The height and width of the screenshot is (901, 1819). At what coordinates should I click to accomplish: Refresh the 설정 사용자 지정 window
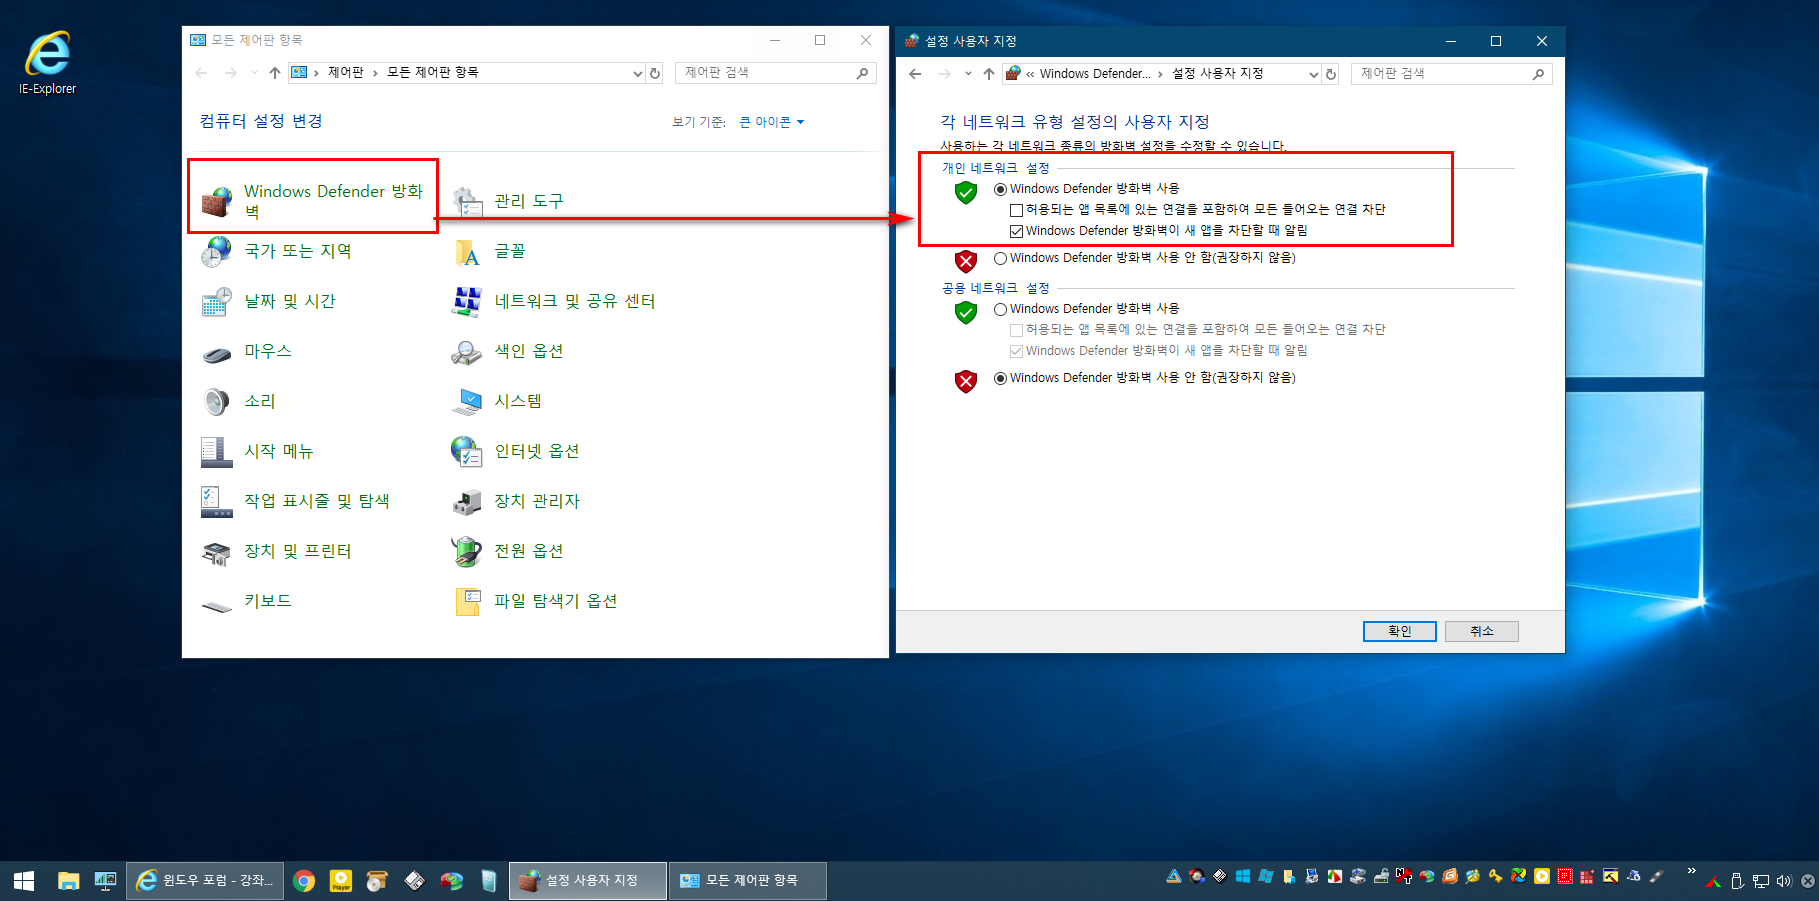pos(1331,74)
